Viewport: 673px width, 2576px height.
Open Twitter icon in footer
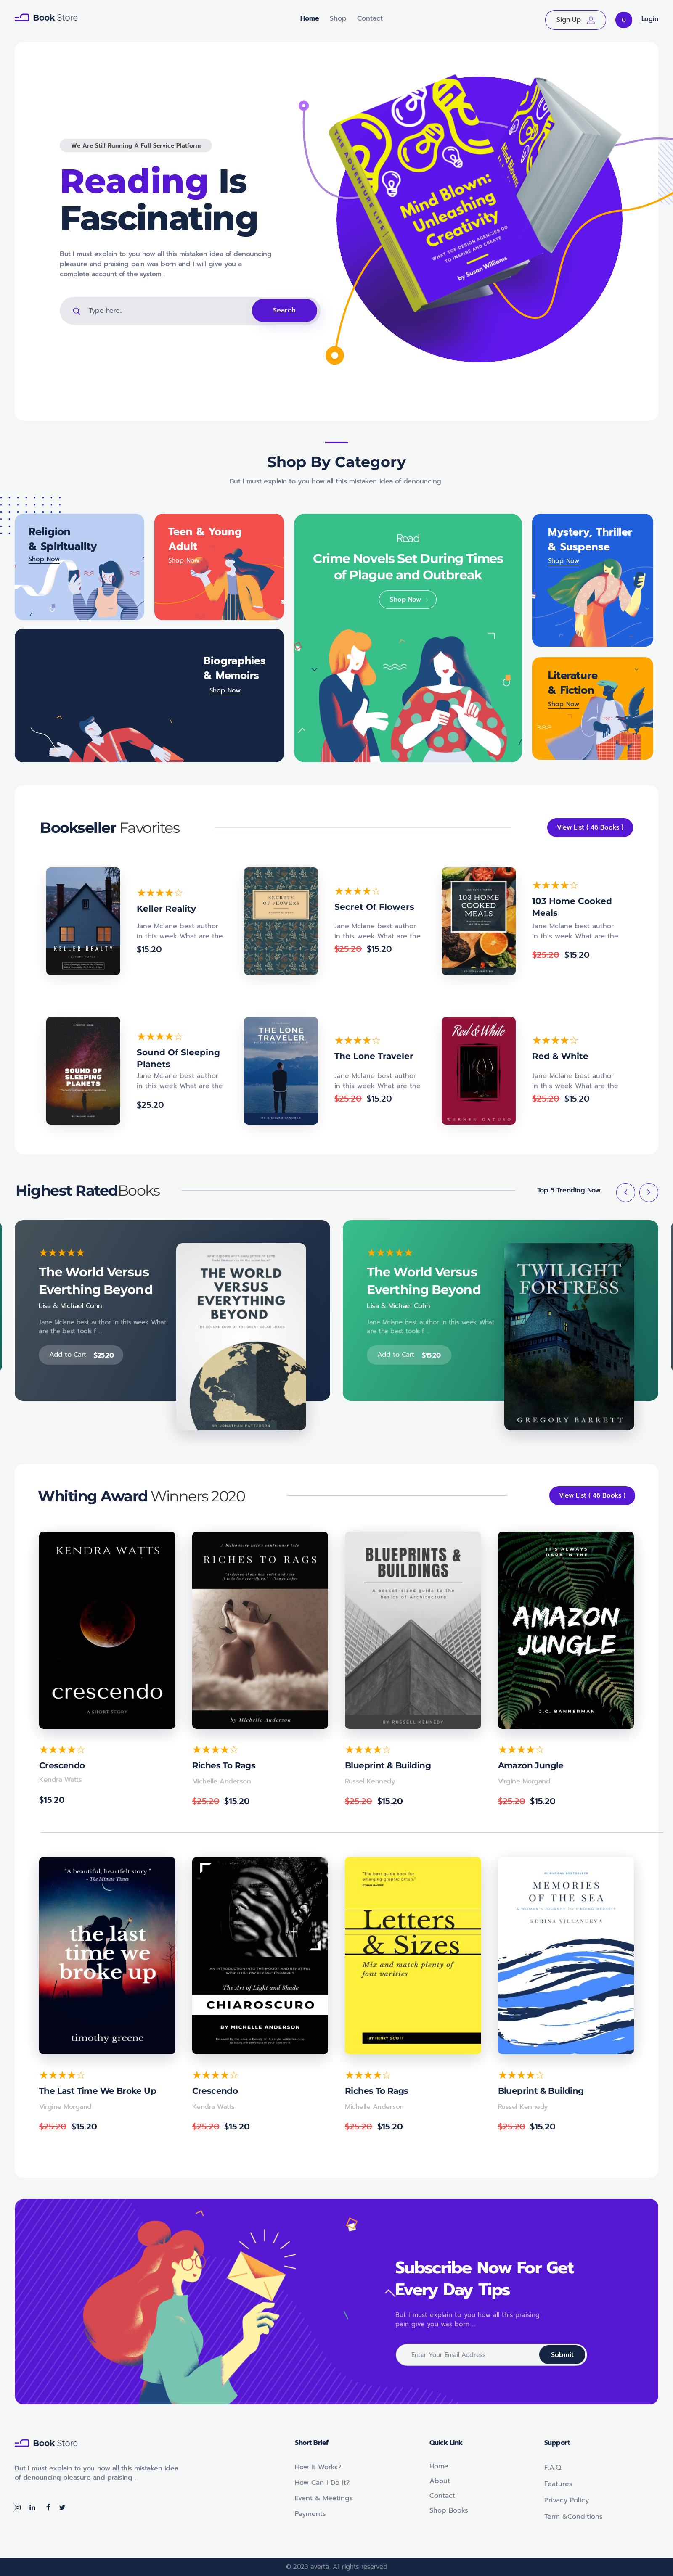(x=62, y=2506)
